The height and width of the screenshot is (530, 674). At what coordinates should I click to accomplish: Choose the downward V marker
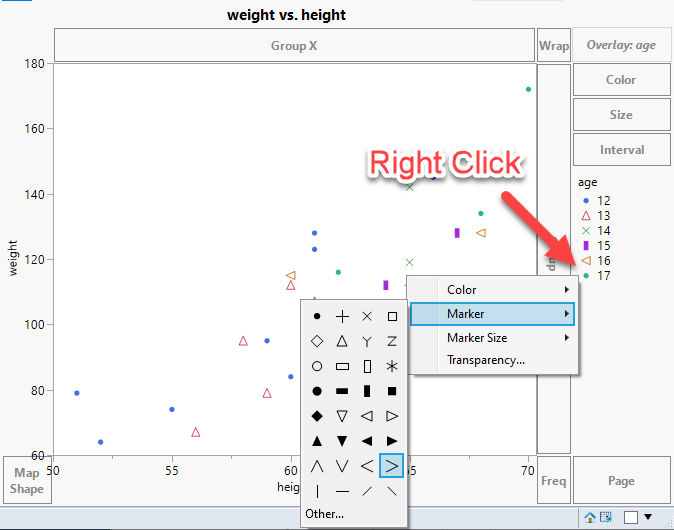342,466
